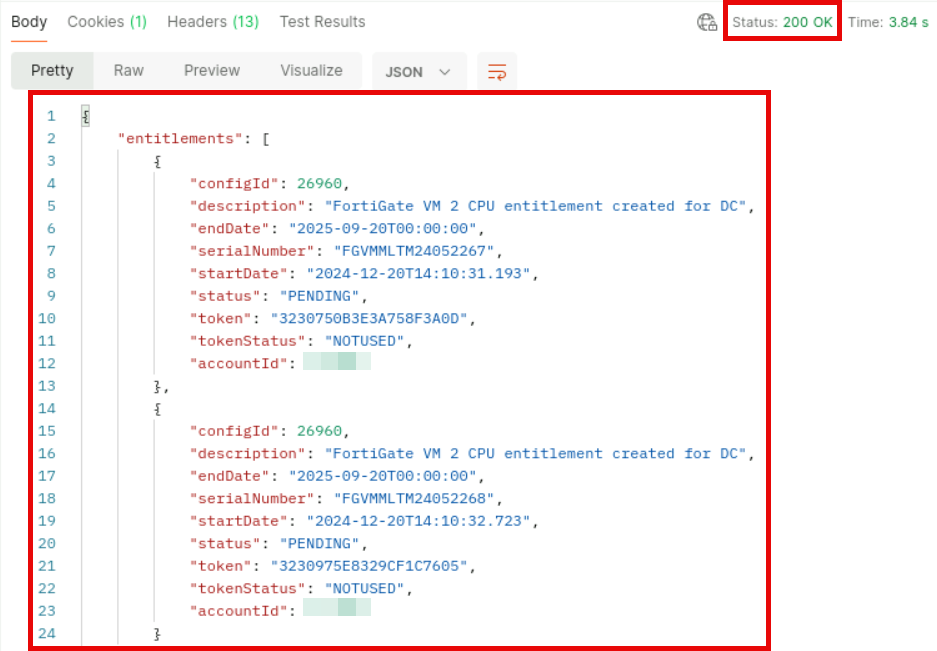
Task: Click the description string on line 5
Action: 535,206
